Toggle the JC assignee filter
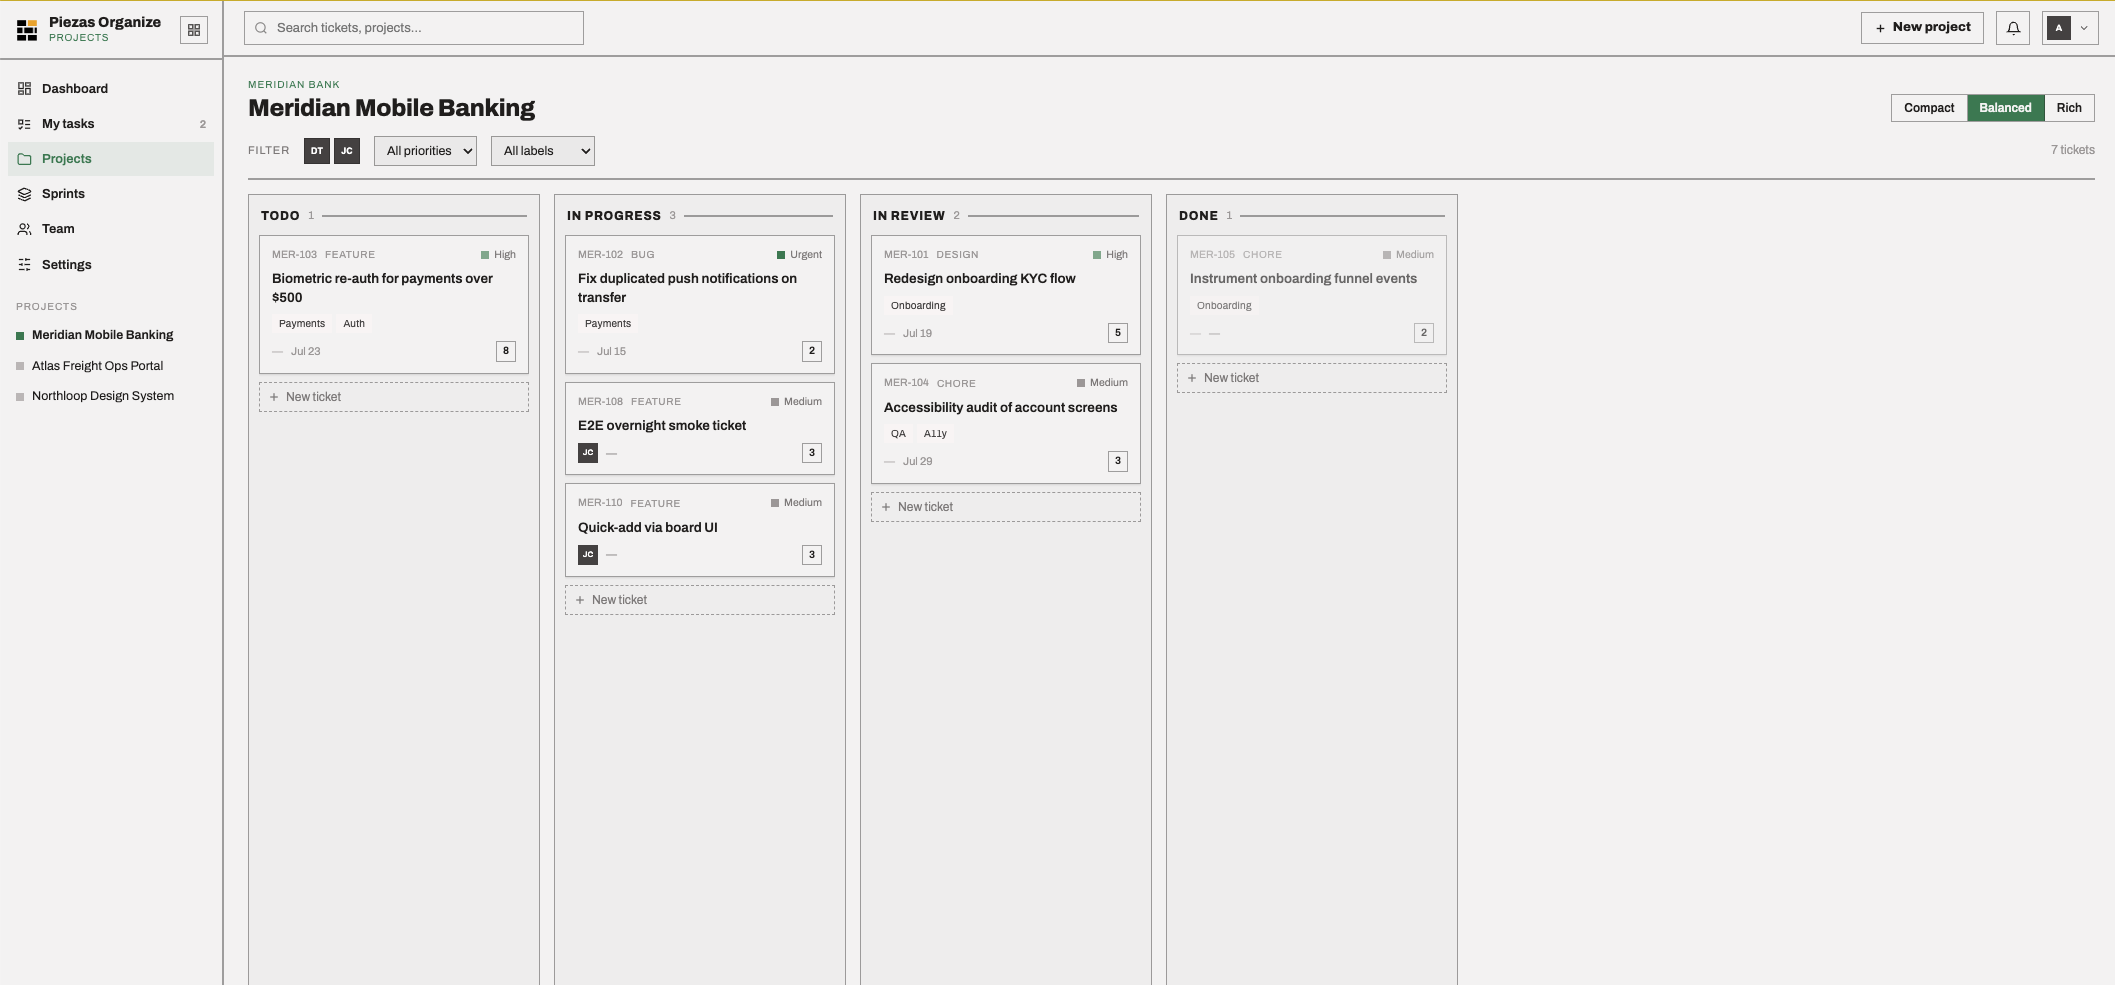This screenshot has width=2115, height=985. click(x=347, y=151)
